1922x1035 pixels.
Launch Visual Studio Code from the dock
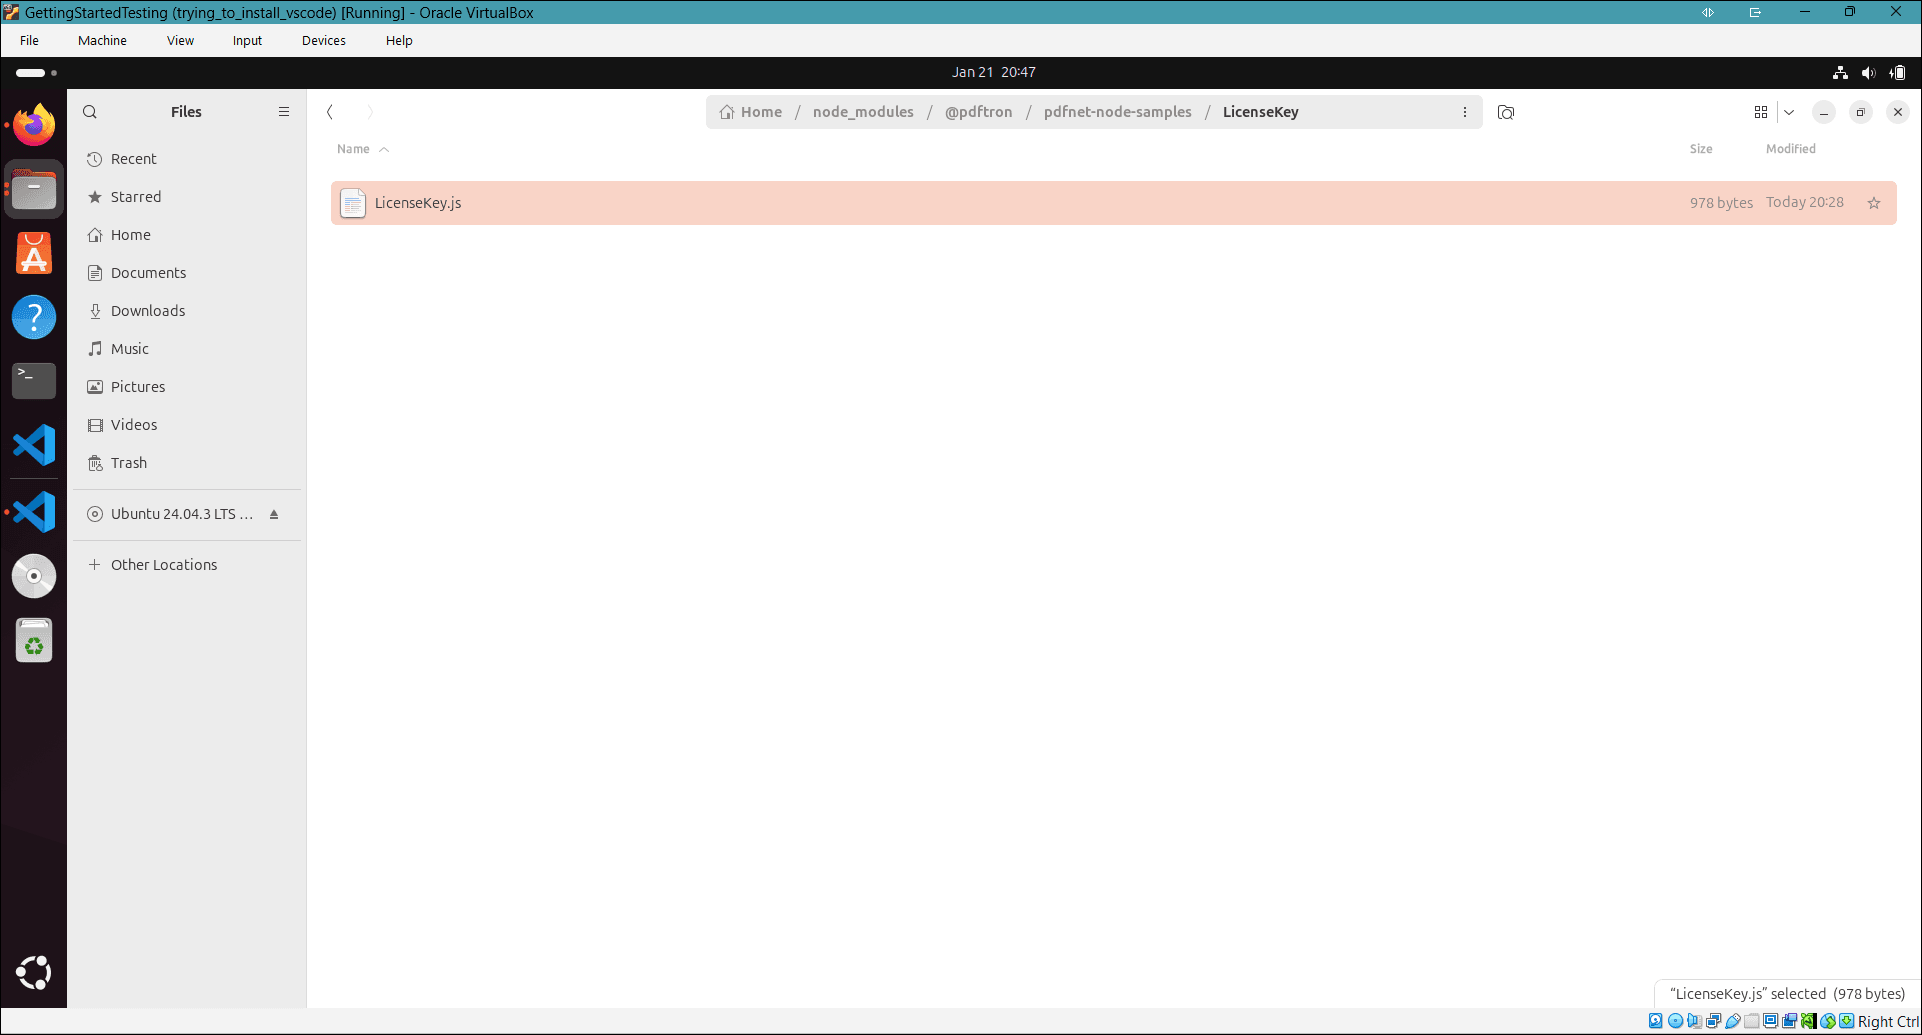pyautogui.click(x=34, y=445)
